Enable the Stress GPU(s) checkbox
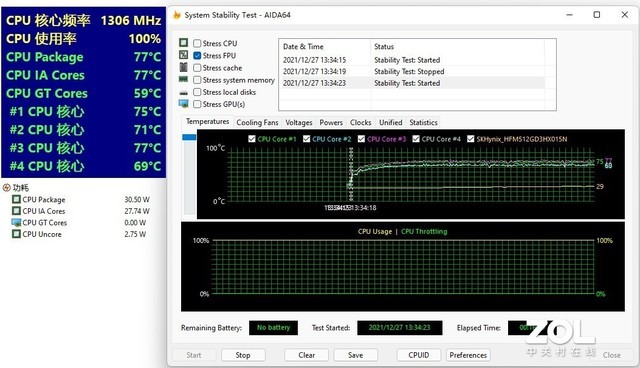This screenshot has width=640, height=368. coord(197,104)
